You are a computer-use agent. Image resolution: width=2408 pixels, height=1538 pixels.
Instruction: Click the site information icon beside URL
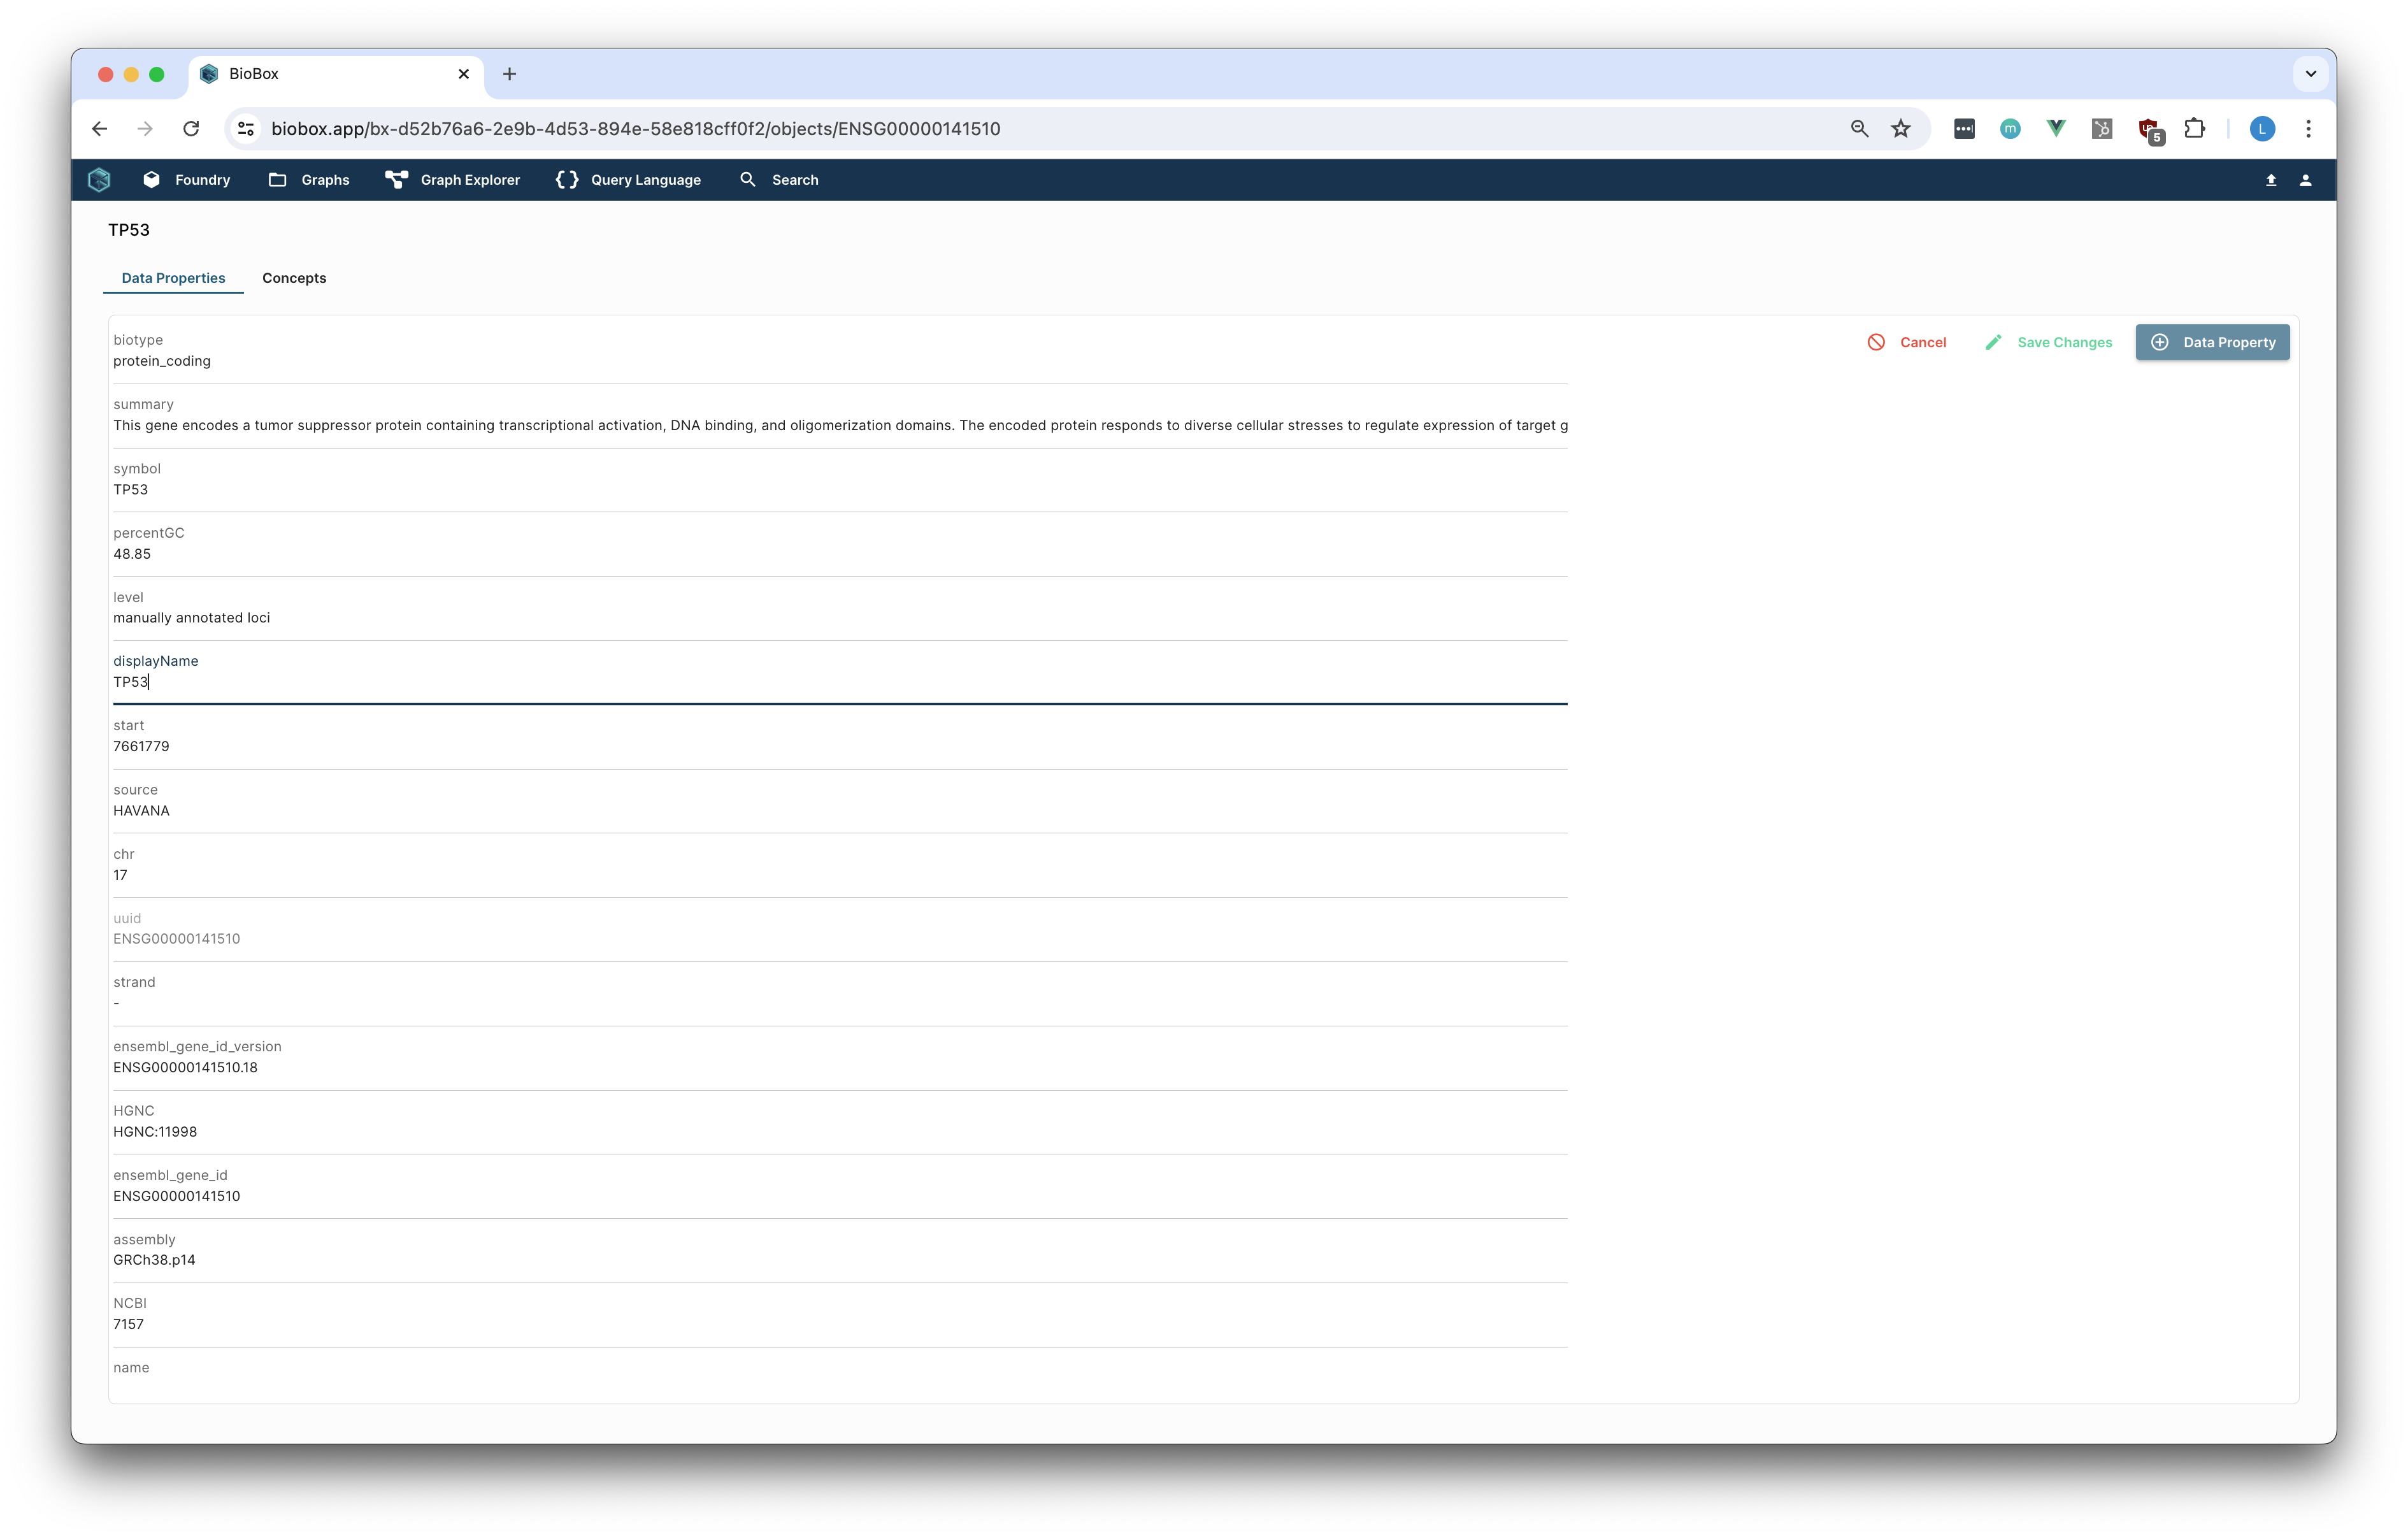(x=246, y=129)
